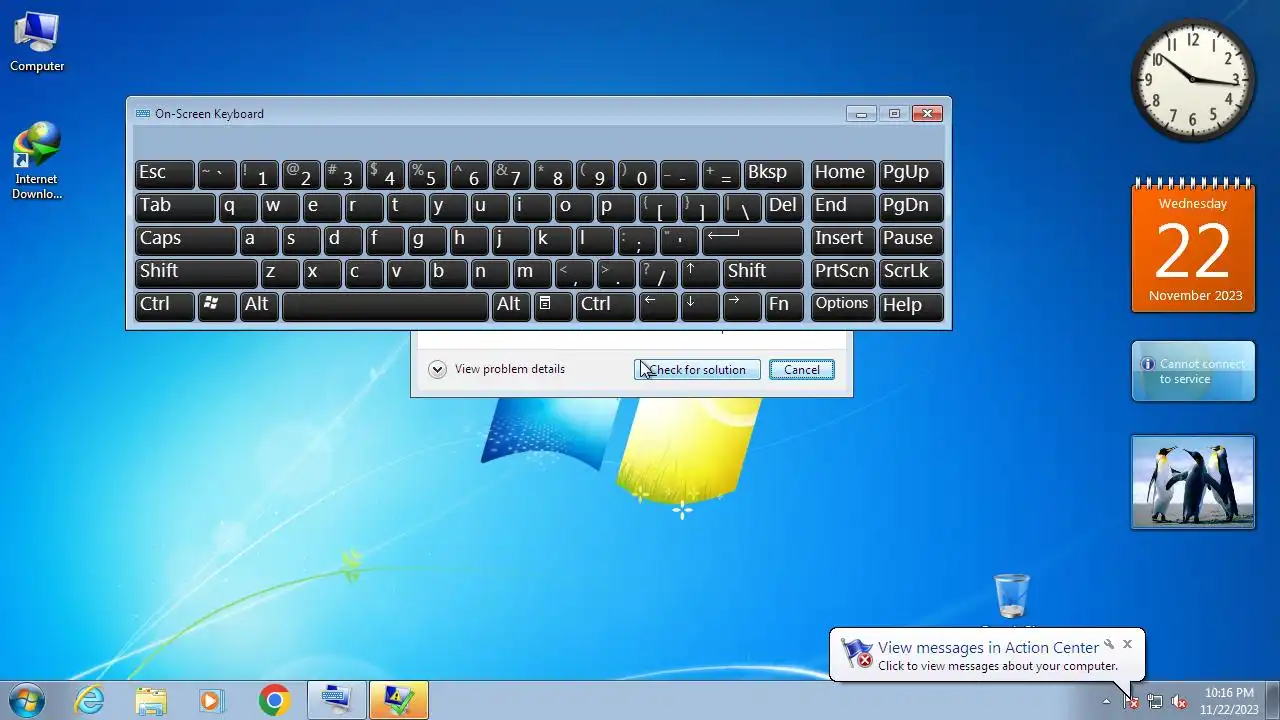Viewport: 1280px width, 720px height.
Task: Open the Windows Start menu
Action: coord(27,700)
